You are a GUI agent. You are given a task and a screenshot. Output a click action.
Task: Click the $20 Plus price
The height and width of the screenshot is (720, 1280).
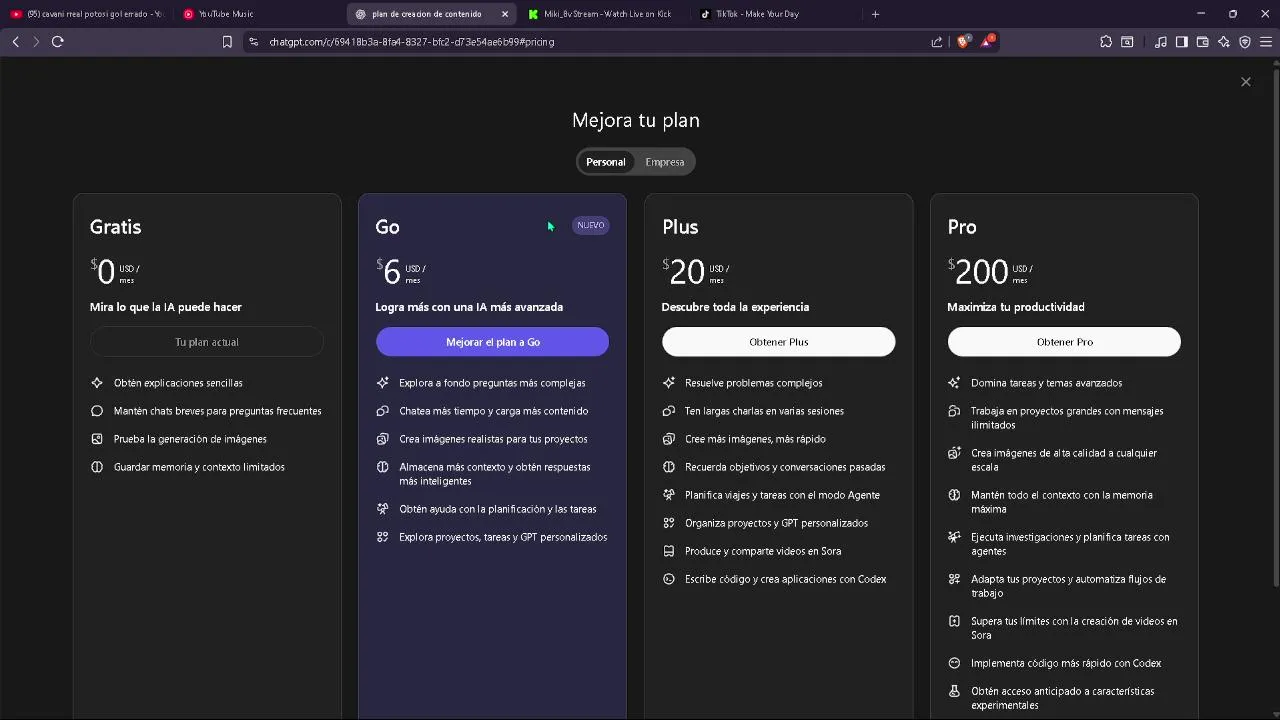684,271
